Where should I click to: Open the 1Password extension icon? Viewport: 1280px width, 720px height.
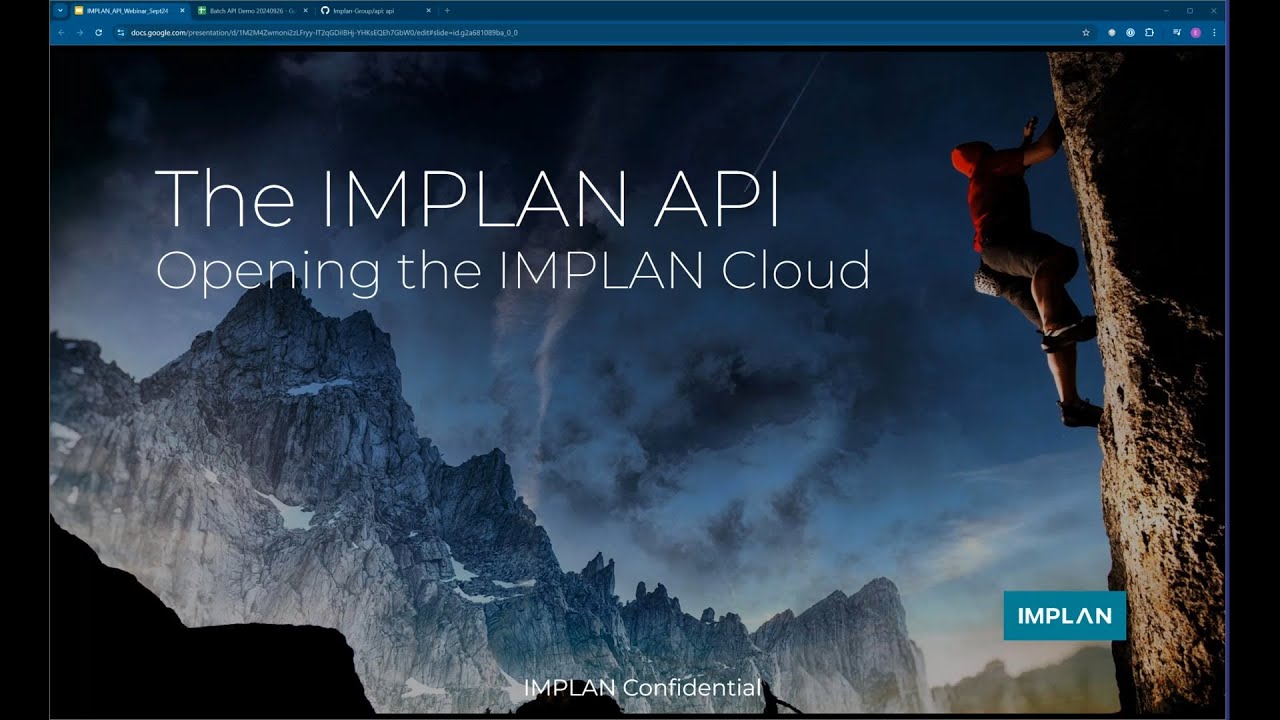pos(1130,32)
